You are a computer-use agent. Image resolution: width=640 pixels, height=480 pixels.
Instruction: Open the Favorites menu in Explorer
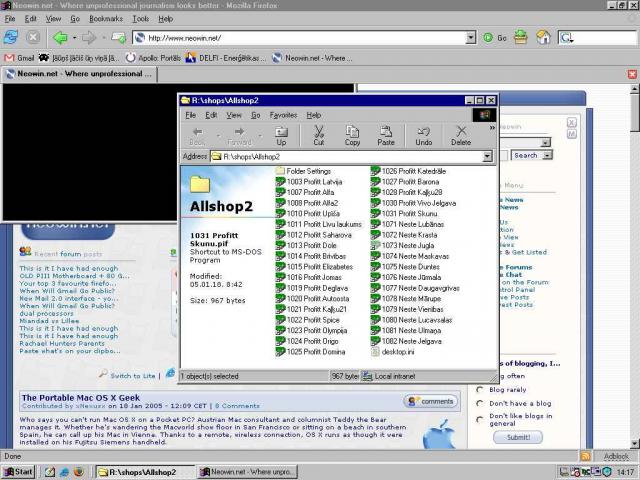click(283, 115)
